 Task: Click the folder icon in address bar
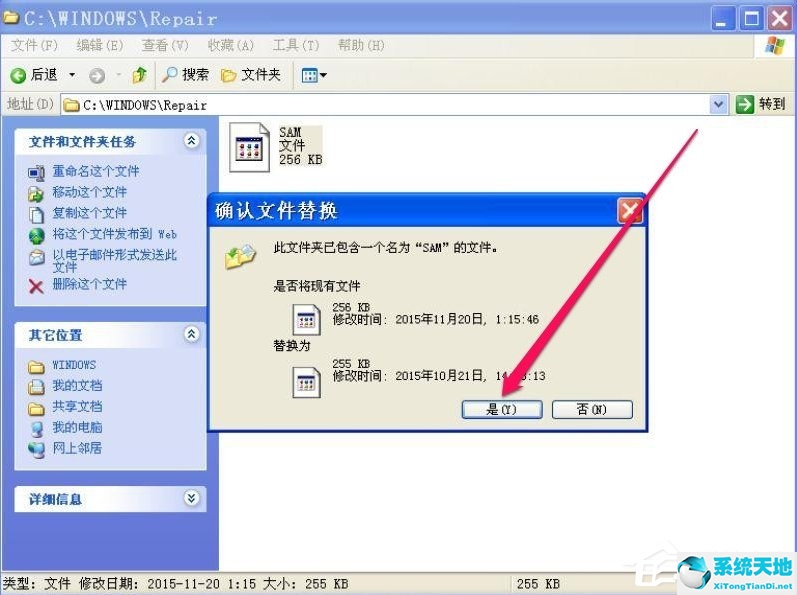71,105
